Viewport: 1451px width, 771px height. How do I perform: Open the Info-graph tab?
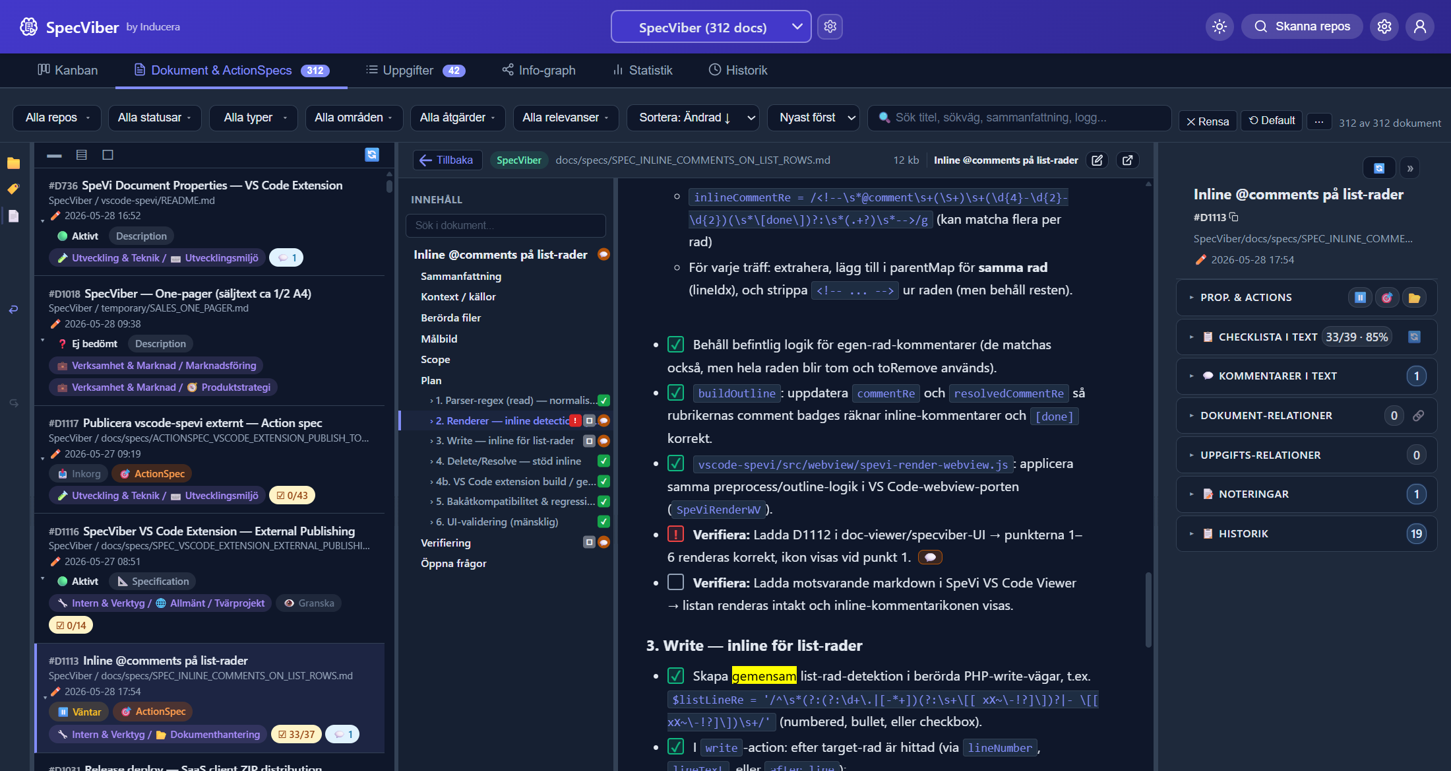point(539,70)
